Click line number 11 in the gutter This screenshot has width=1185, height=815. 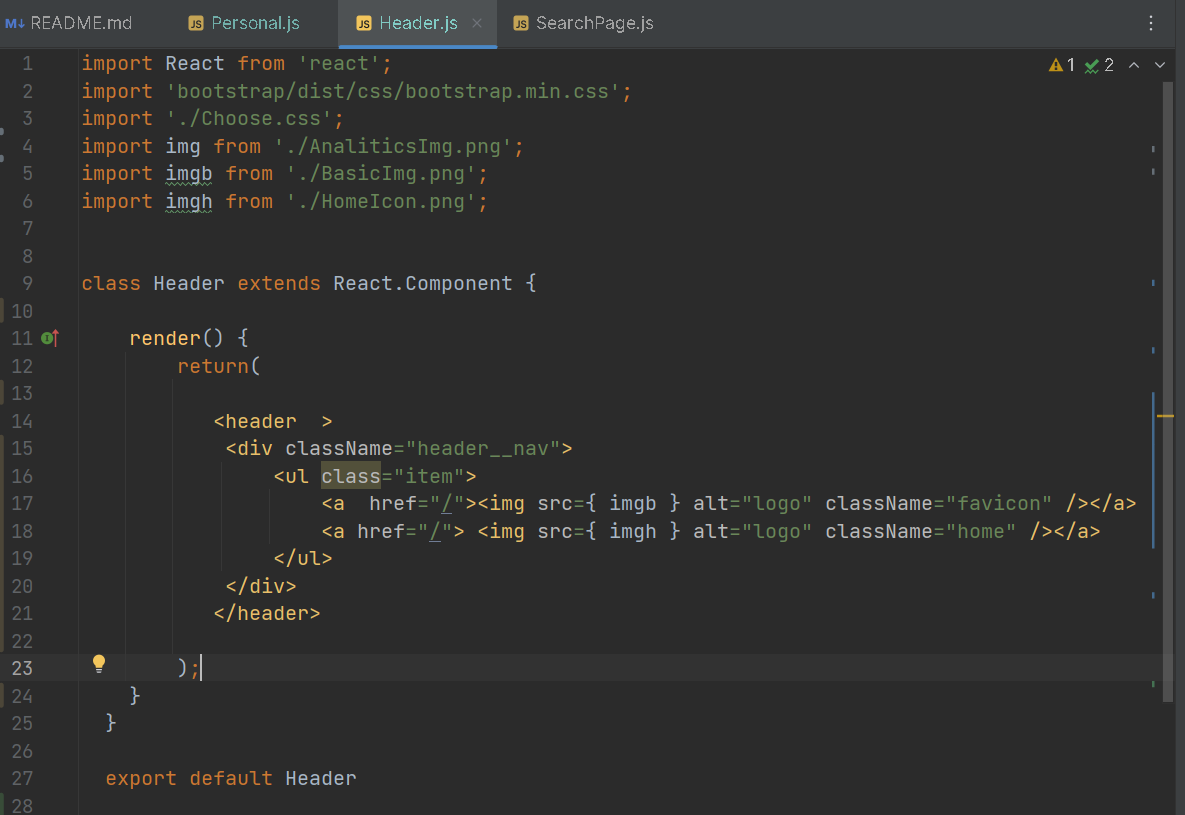[x=22, y=338]
